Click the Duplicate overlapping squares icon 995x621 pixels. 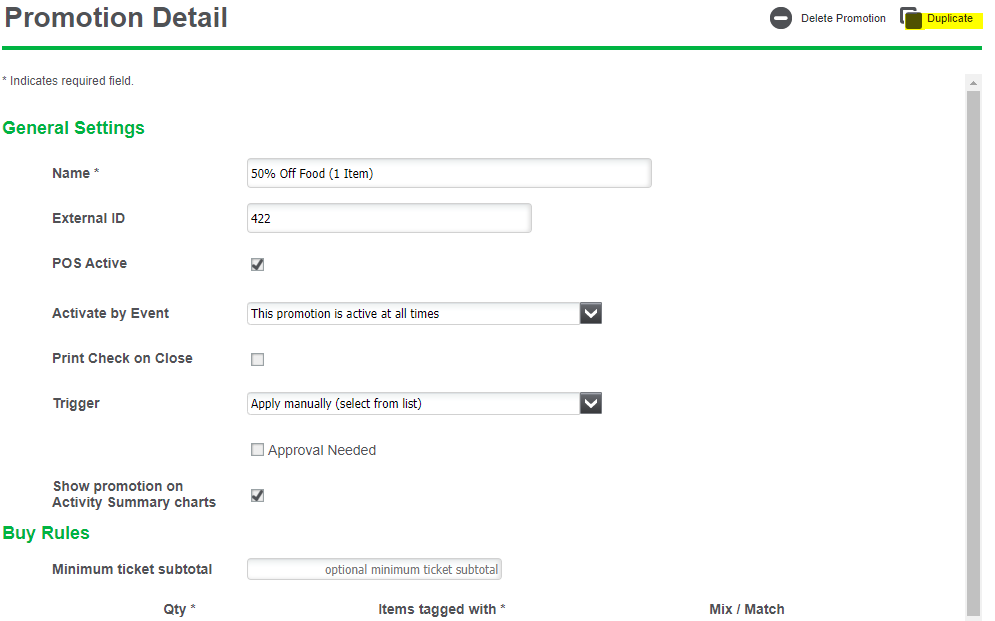pyautogui.click(x=910, y=18)
